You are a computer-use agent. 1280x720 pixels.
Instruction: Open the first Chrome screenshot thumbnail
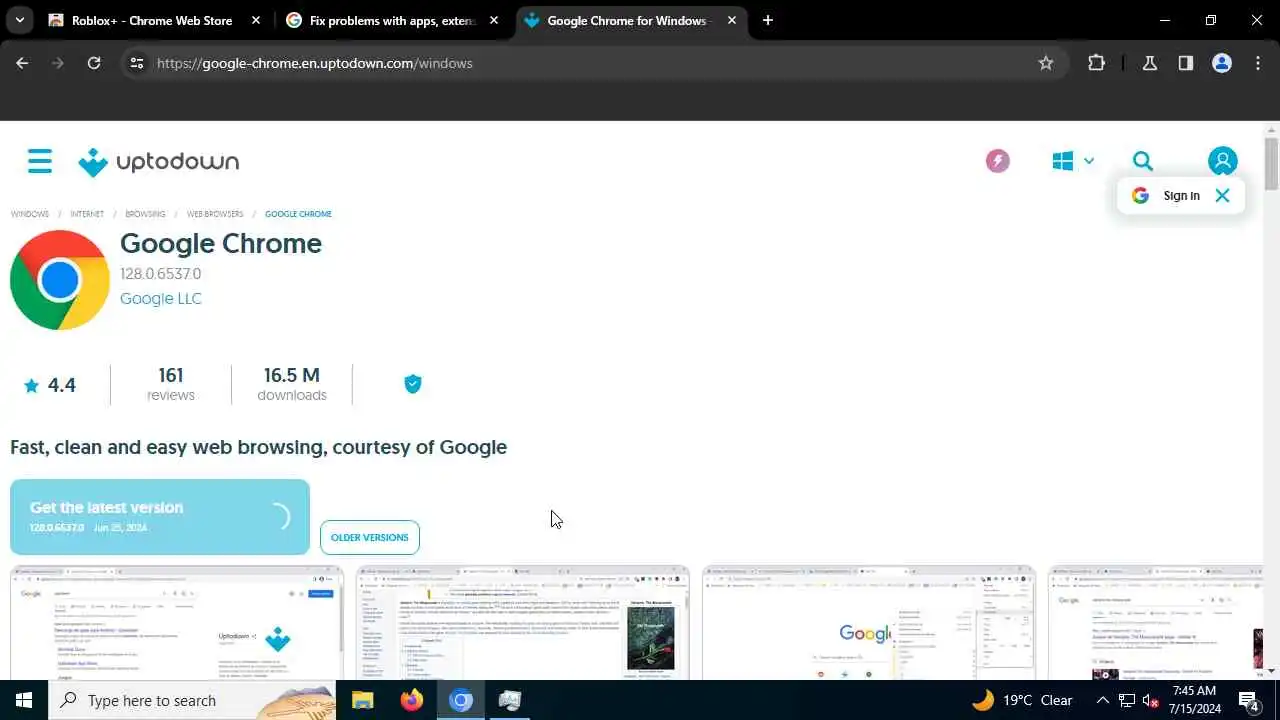coord(177,623)
